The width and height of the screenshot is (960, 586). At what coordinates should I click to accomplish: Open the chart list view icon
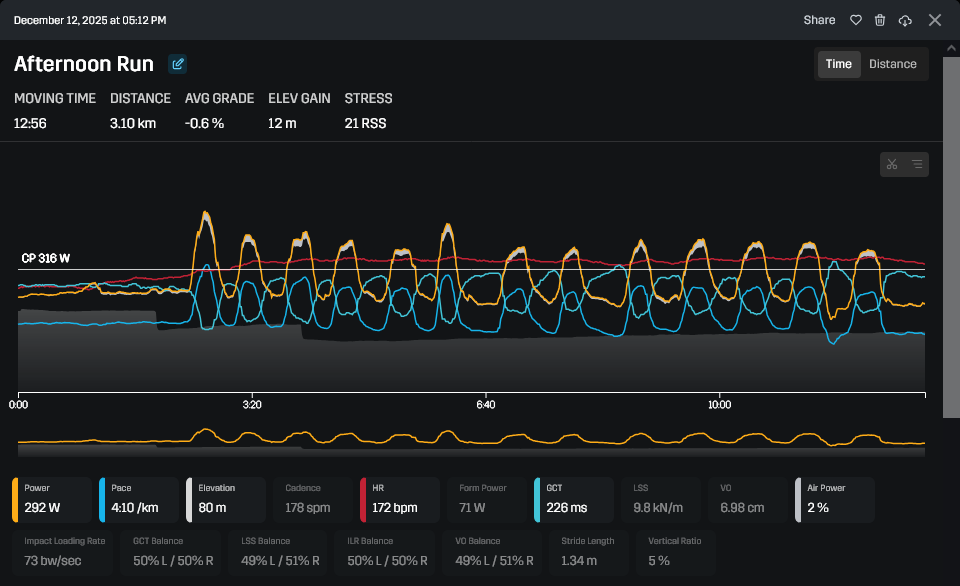coord(917,164)
